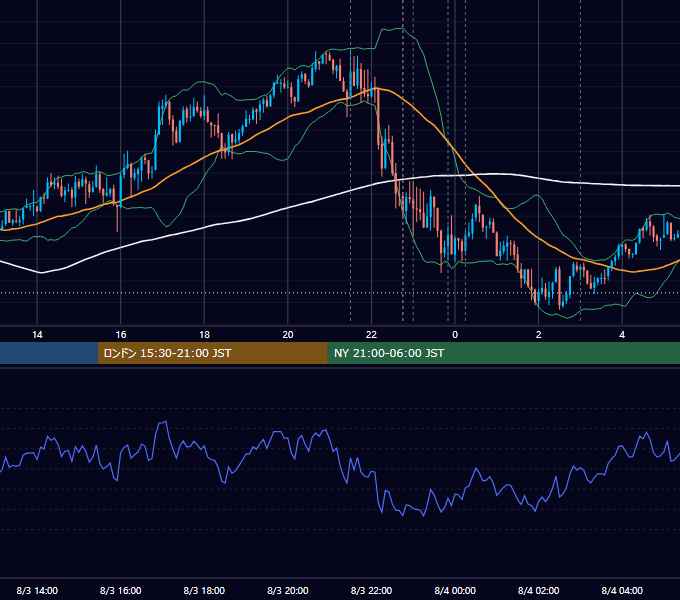Click the 8/3 14:00 date label
Image resolution: width=680 pixels, height=600 pixels.
[x=37, y=590]
